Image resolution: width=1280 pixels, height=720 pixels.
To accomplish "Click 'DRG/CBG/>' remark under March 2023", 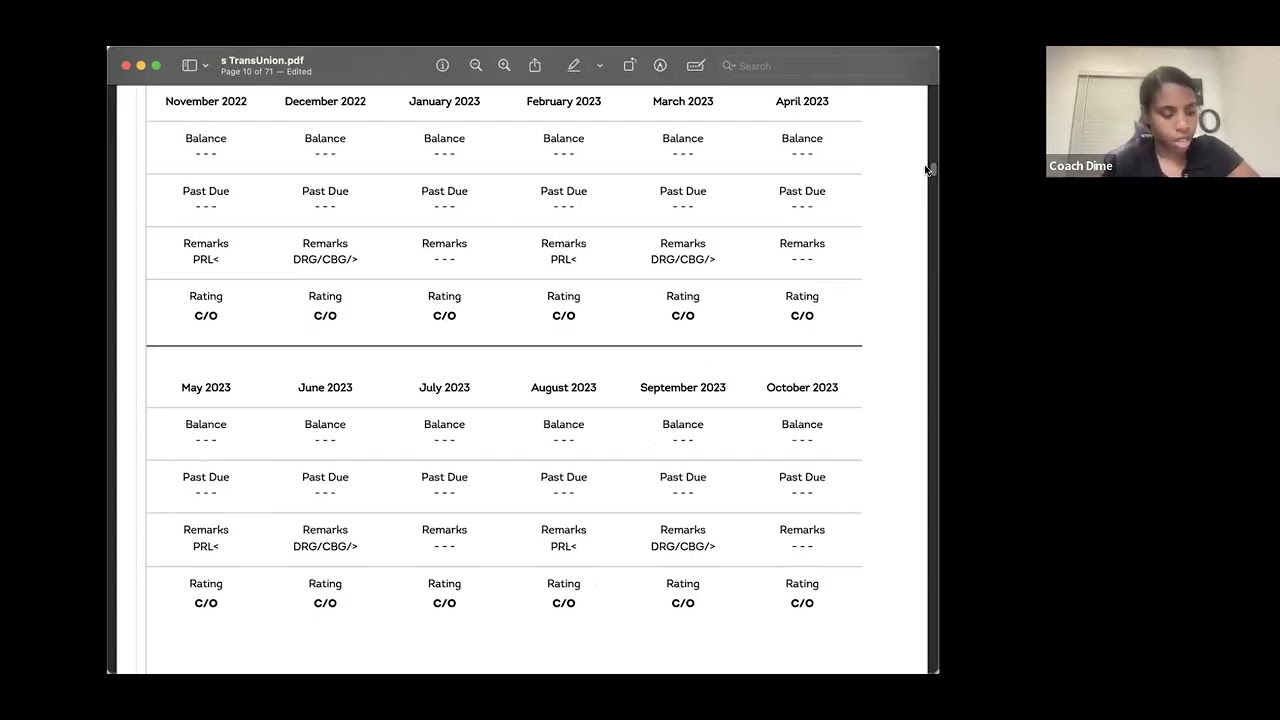I will coord(683,259).
